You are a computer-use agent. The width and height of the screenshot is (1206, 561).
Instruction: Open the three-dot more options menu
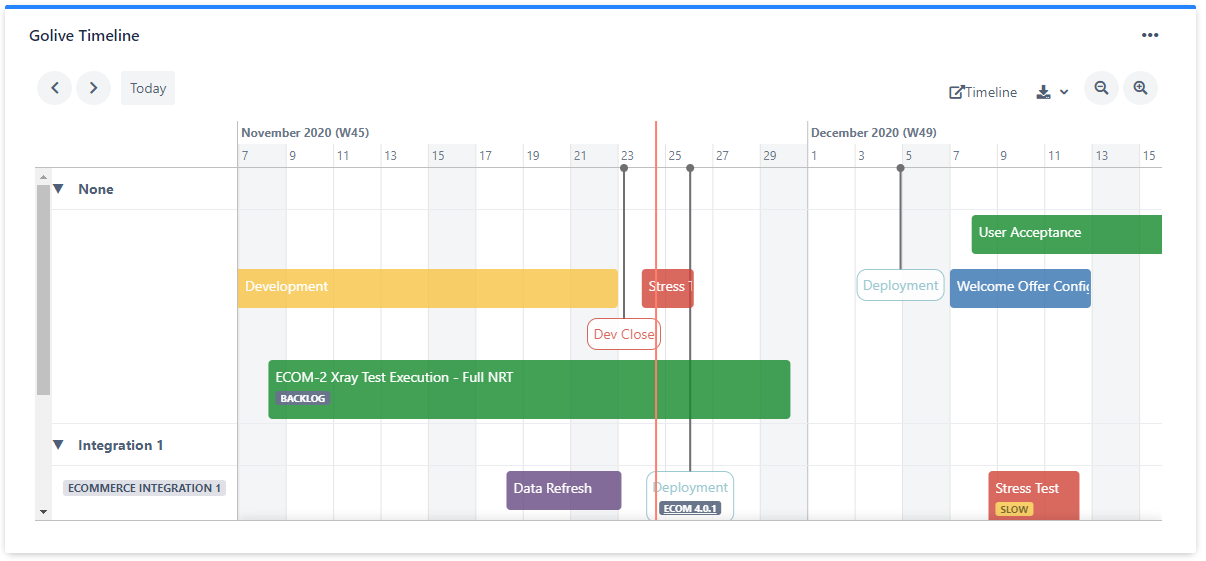click(1150, 36)
